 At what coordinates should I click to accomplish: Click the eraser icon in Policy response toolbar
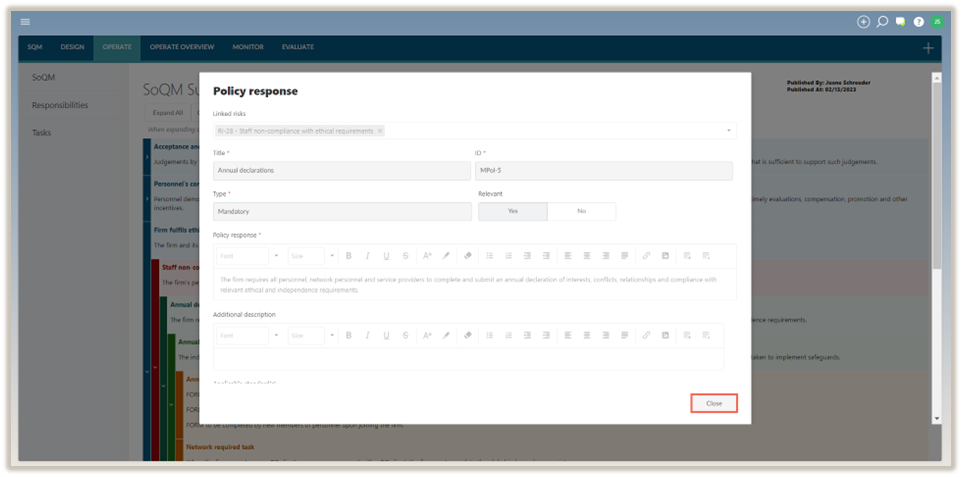point(468,255)
